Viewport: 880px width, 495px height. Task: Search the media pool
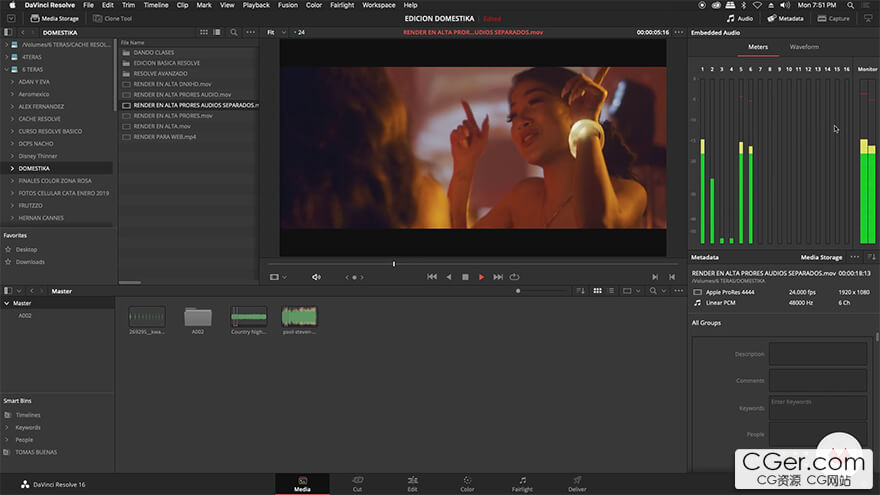[653, 291]
